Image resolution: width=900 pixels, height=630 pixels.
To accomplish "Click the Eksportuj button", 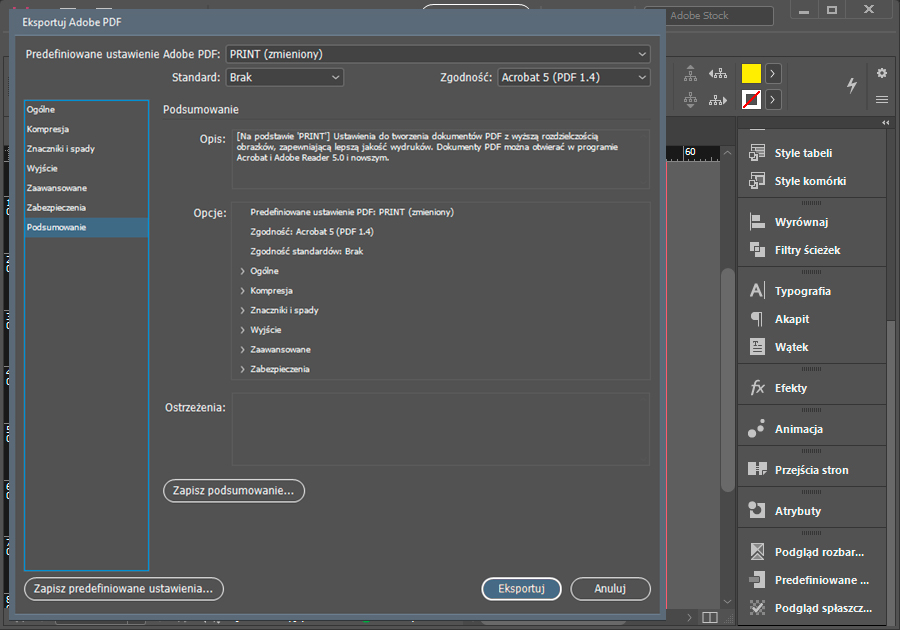I will 521,589.
